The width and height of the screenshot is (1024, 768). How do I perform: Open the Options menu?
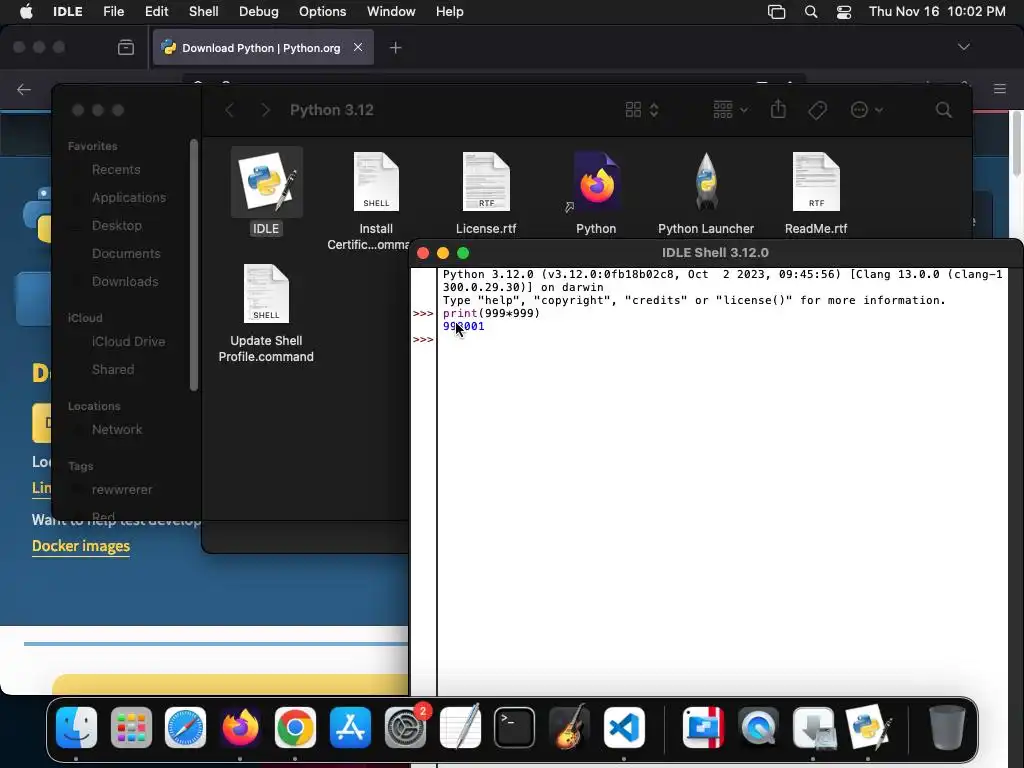(323, 12)
